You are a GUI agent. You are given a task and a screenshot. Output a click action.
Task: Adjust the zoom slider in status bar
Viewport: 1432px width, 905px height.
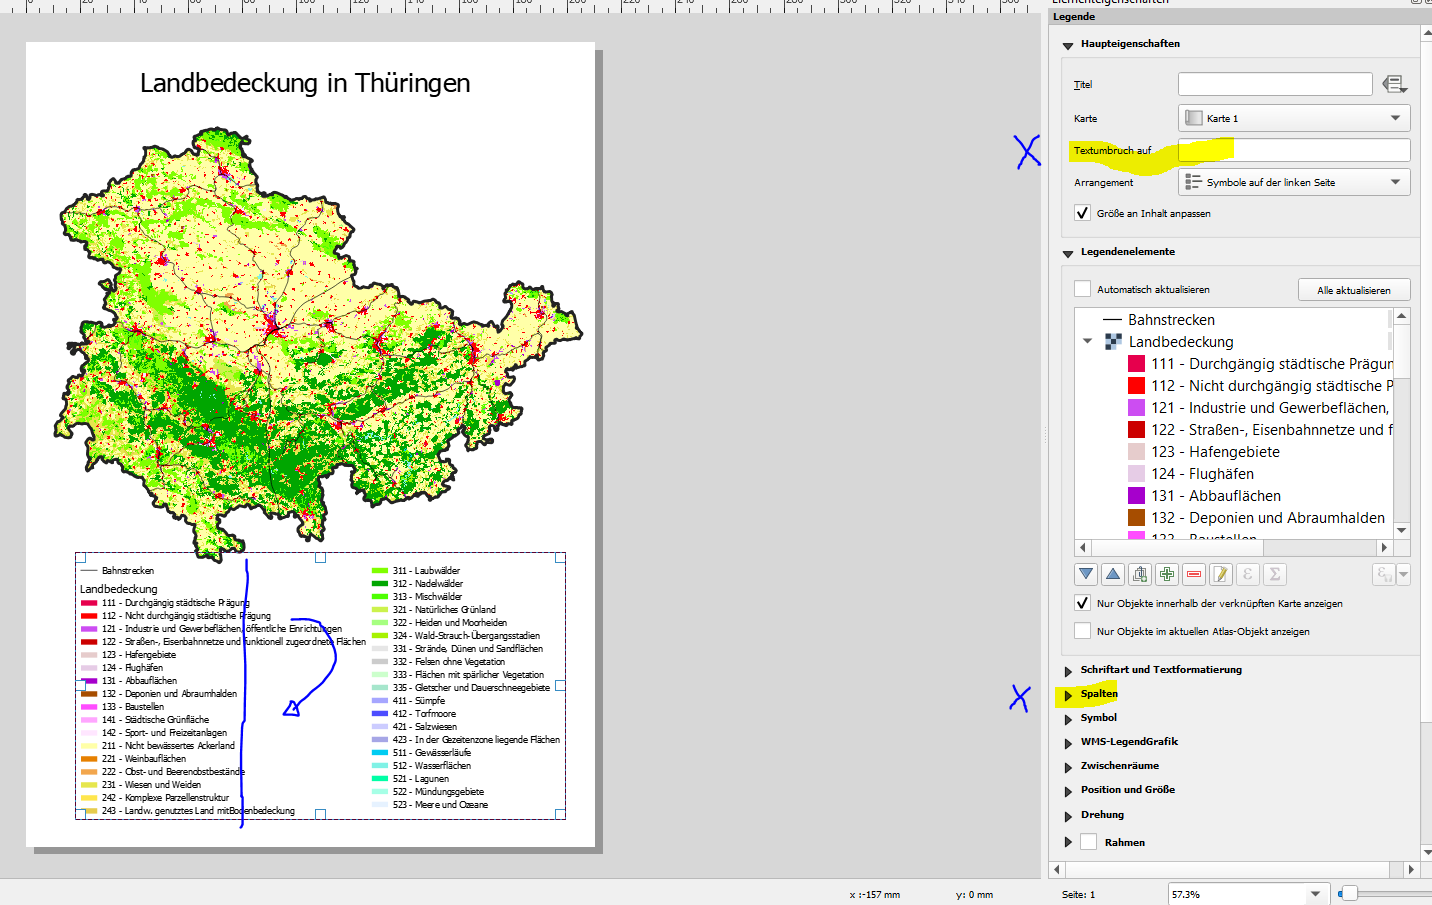(1348, 893)
